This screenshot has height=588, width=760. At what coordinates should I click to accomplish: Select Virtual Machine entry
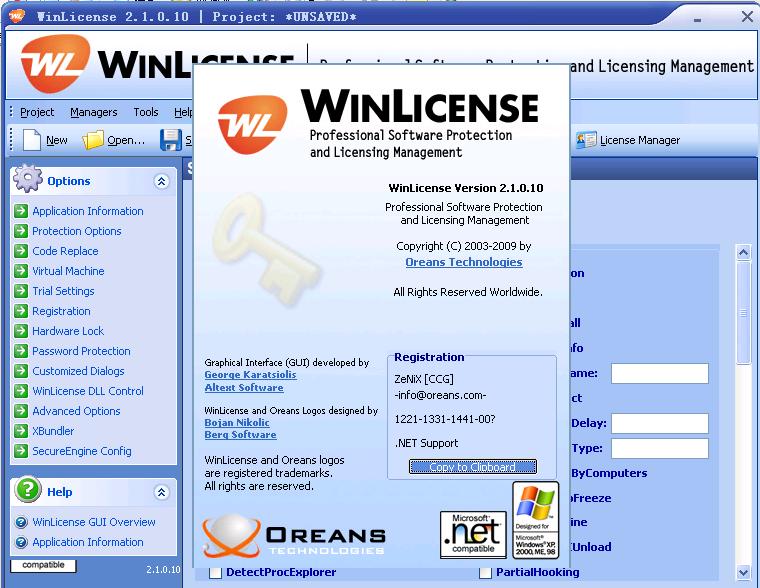click(x=68, y=270)
